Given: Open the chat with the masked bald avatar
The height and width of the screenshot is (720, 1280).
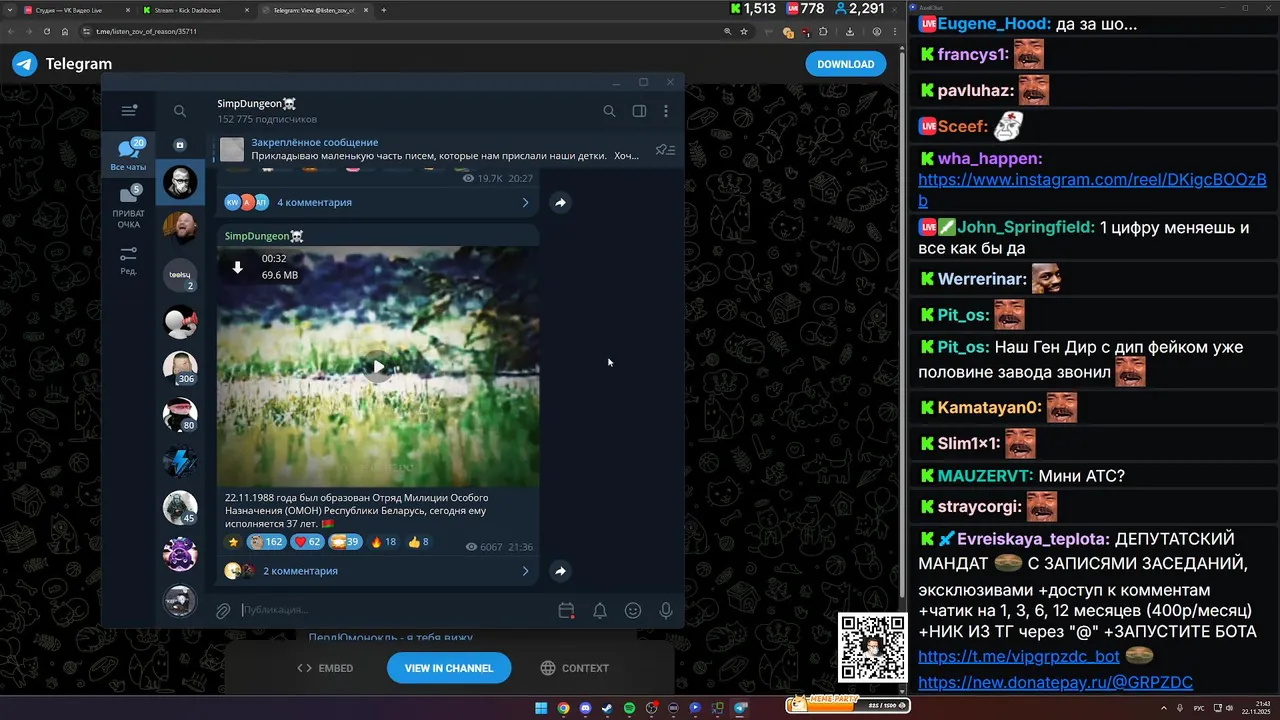Looking at the screenshot, I should pos(180,182).
